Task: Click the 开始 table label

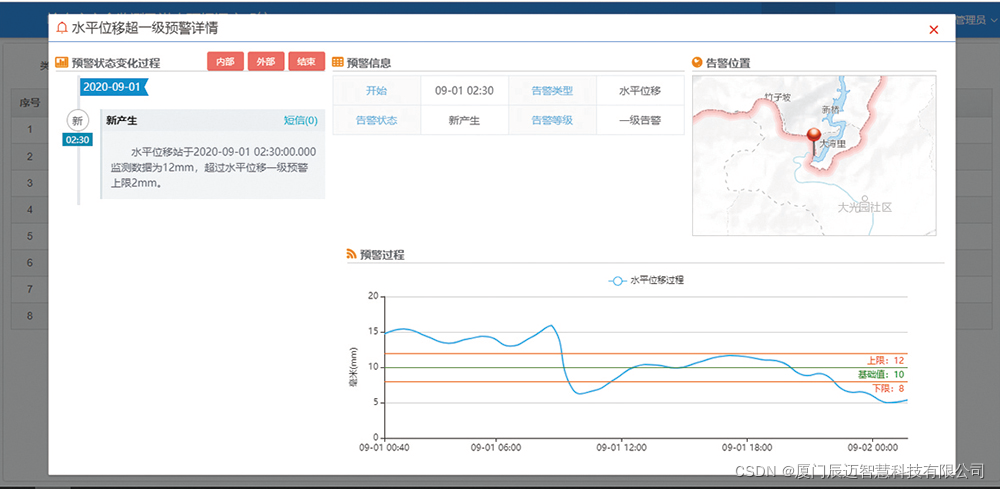Action: pos(376,91)
